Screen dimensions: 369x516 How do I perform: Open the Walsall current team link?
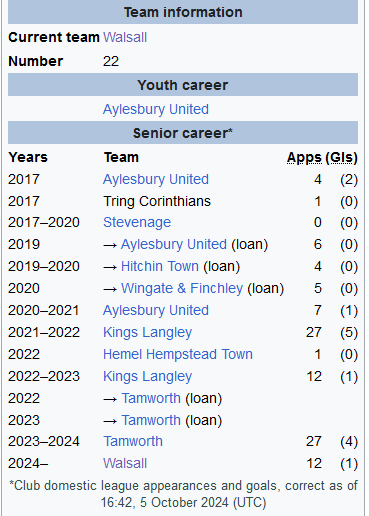[x=125, y=37]
